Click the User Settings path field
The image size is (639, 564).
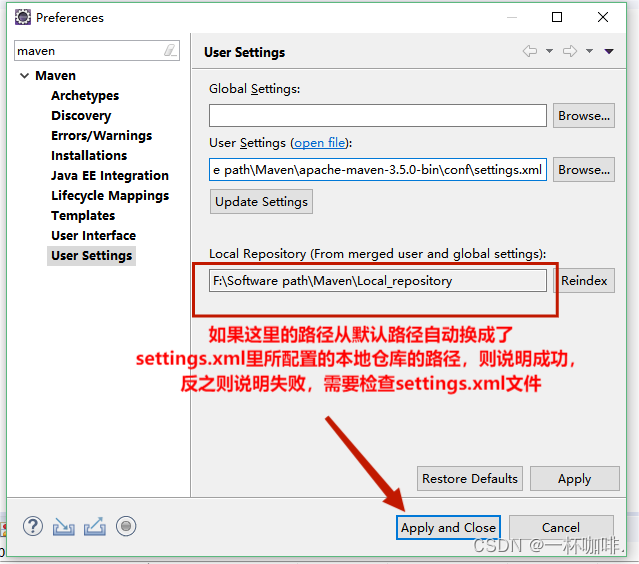click(378, 170)
